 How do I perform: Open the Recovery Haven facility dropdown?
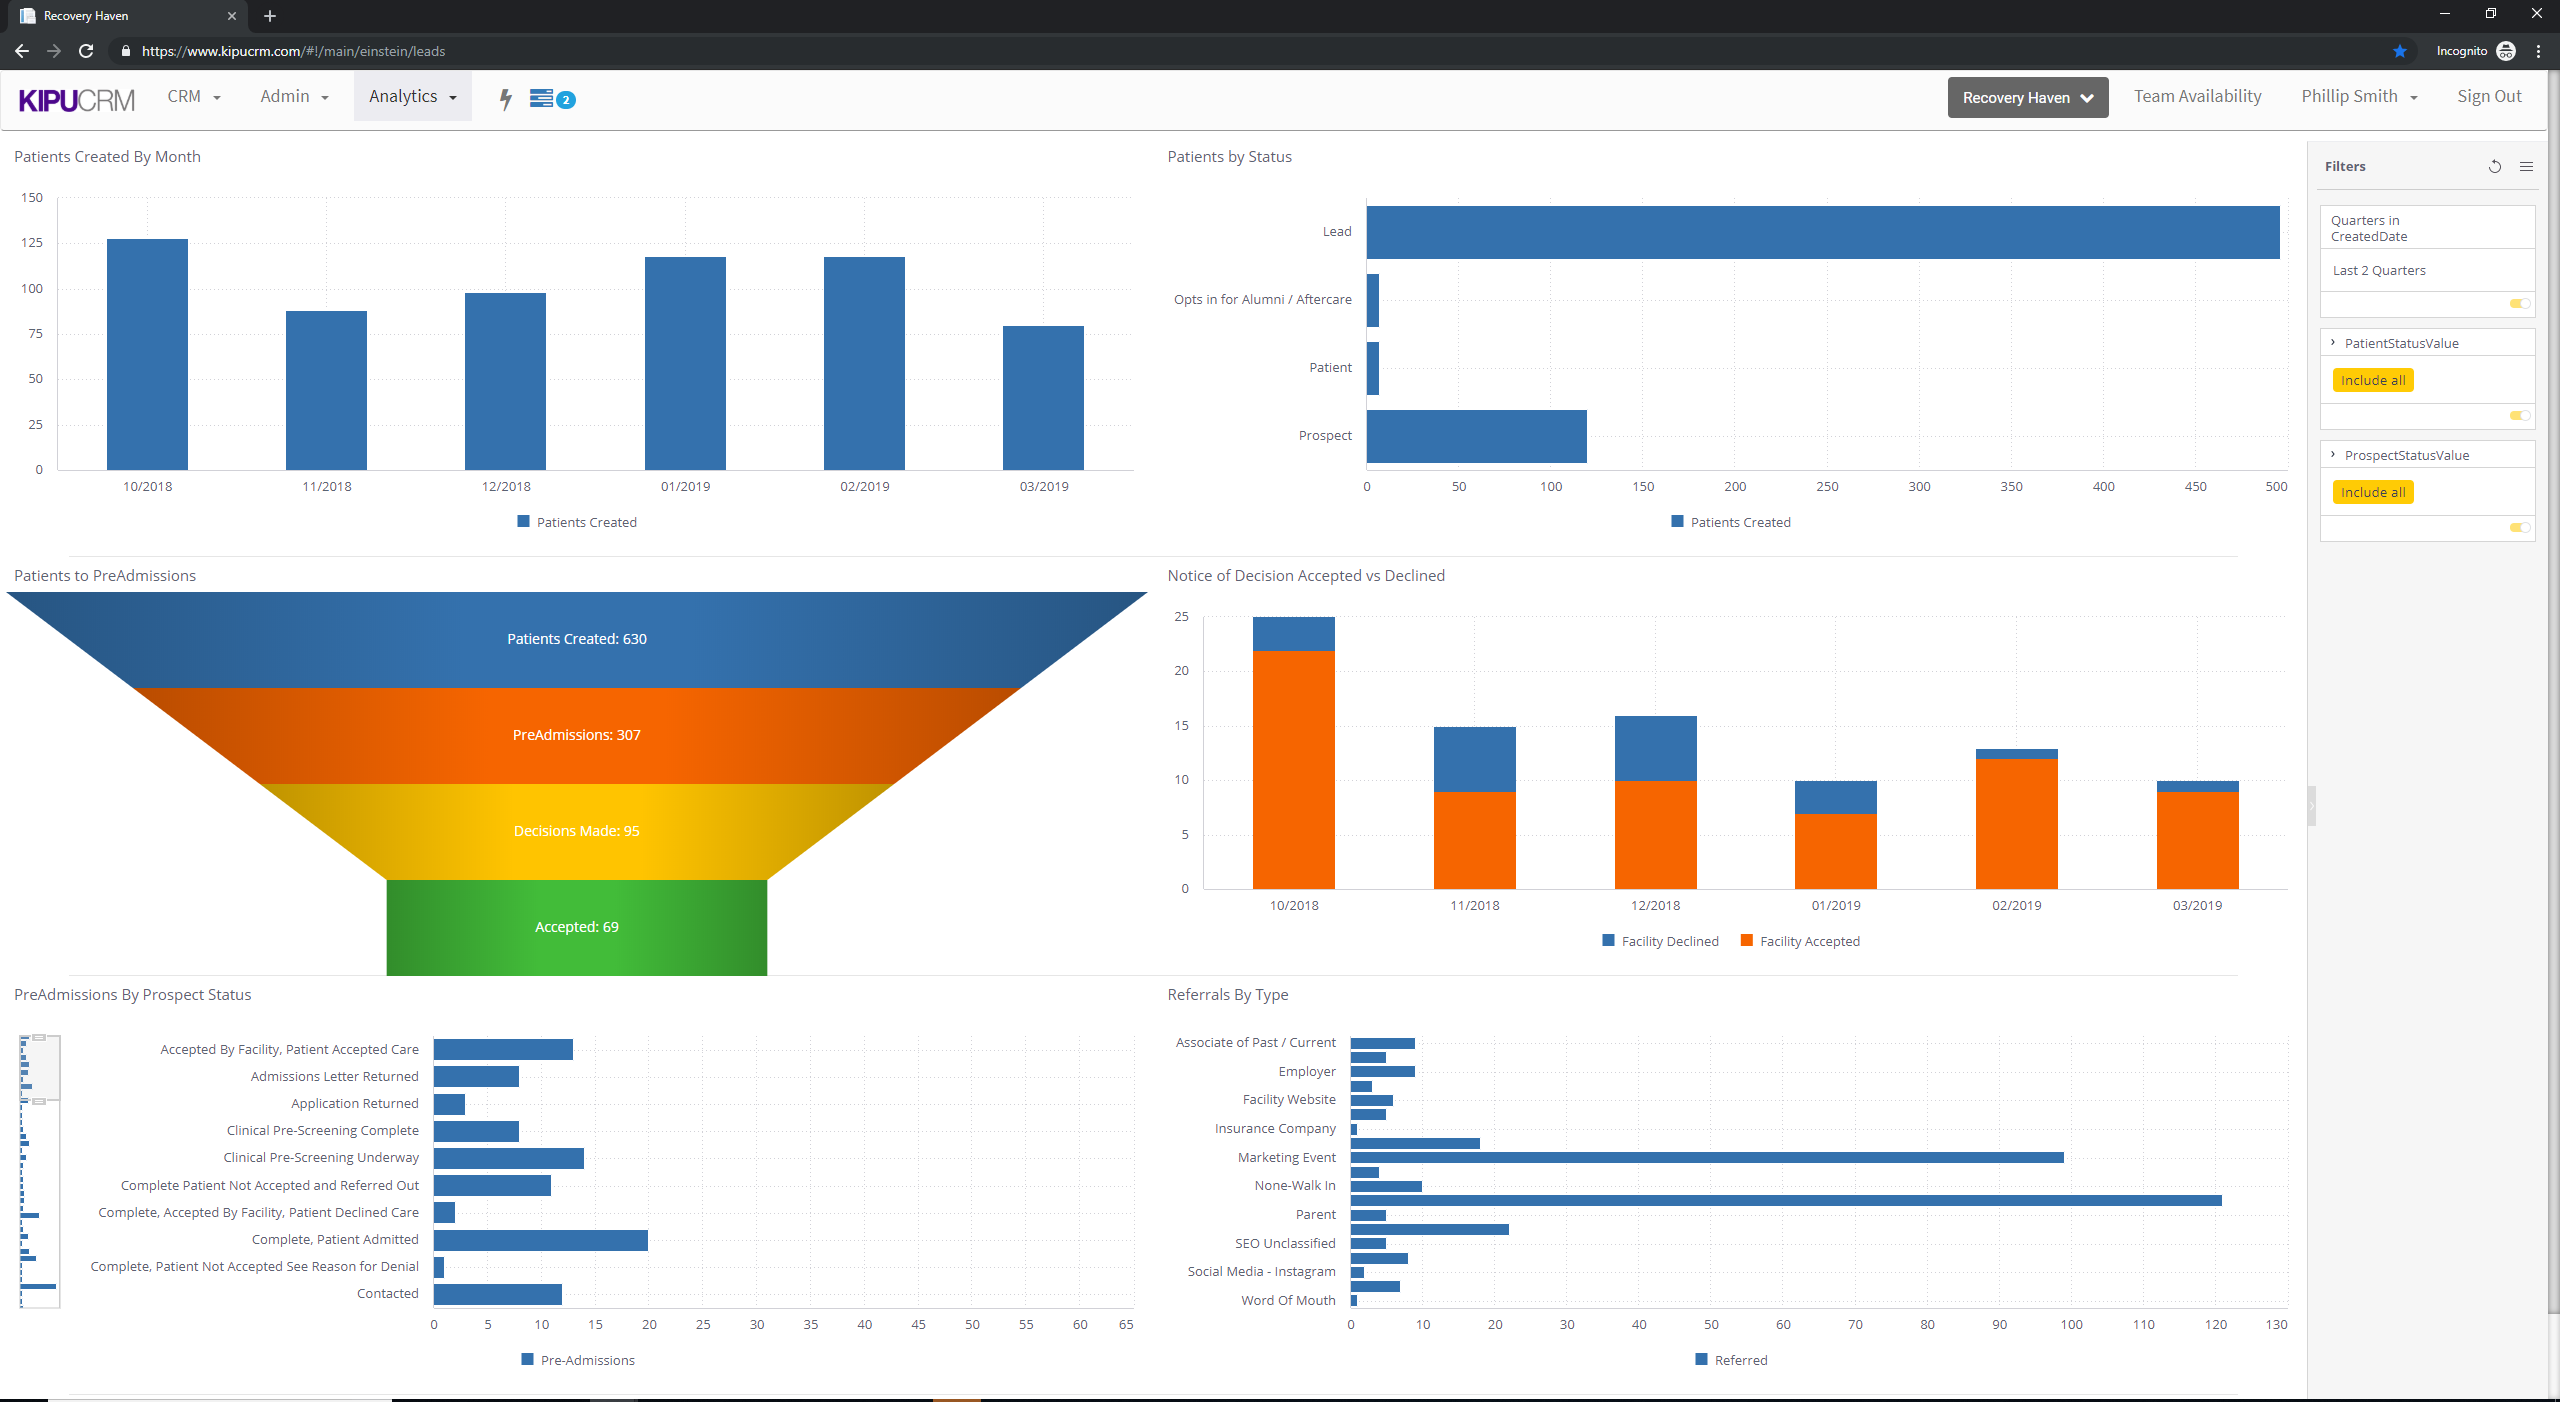[2027, 98]
